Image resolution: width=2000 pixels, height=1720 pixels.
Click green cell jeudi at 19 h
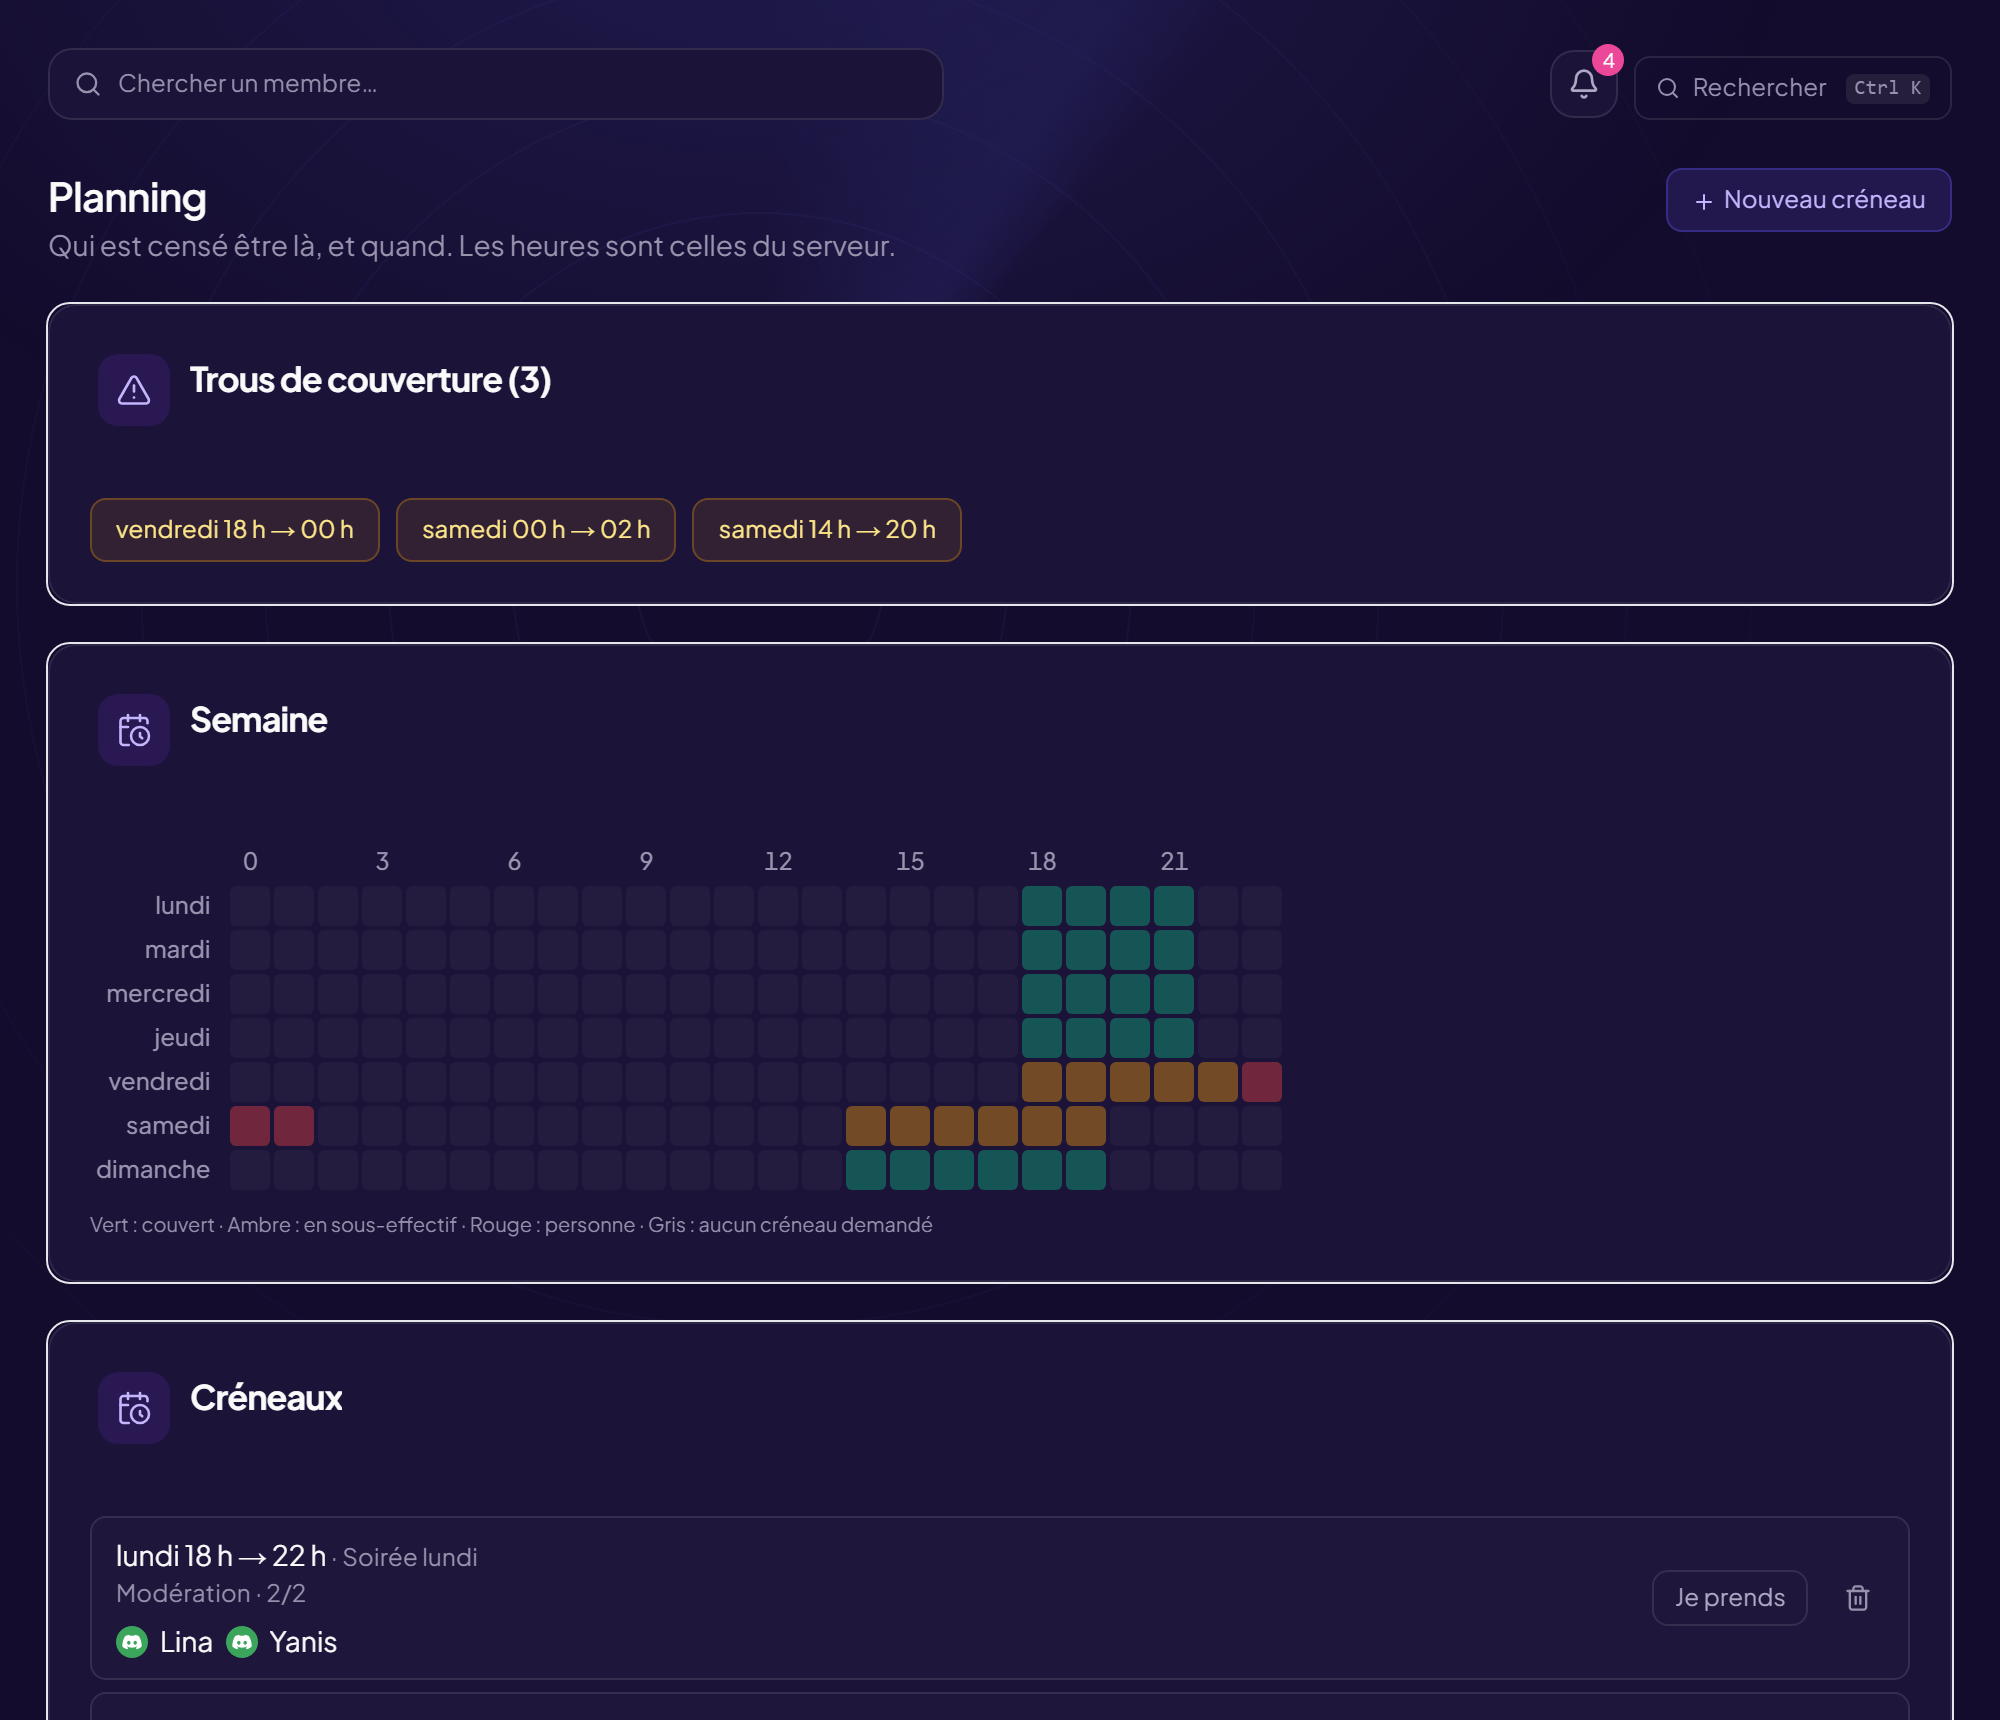[x=1086, y=1038]
